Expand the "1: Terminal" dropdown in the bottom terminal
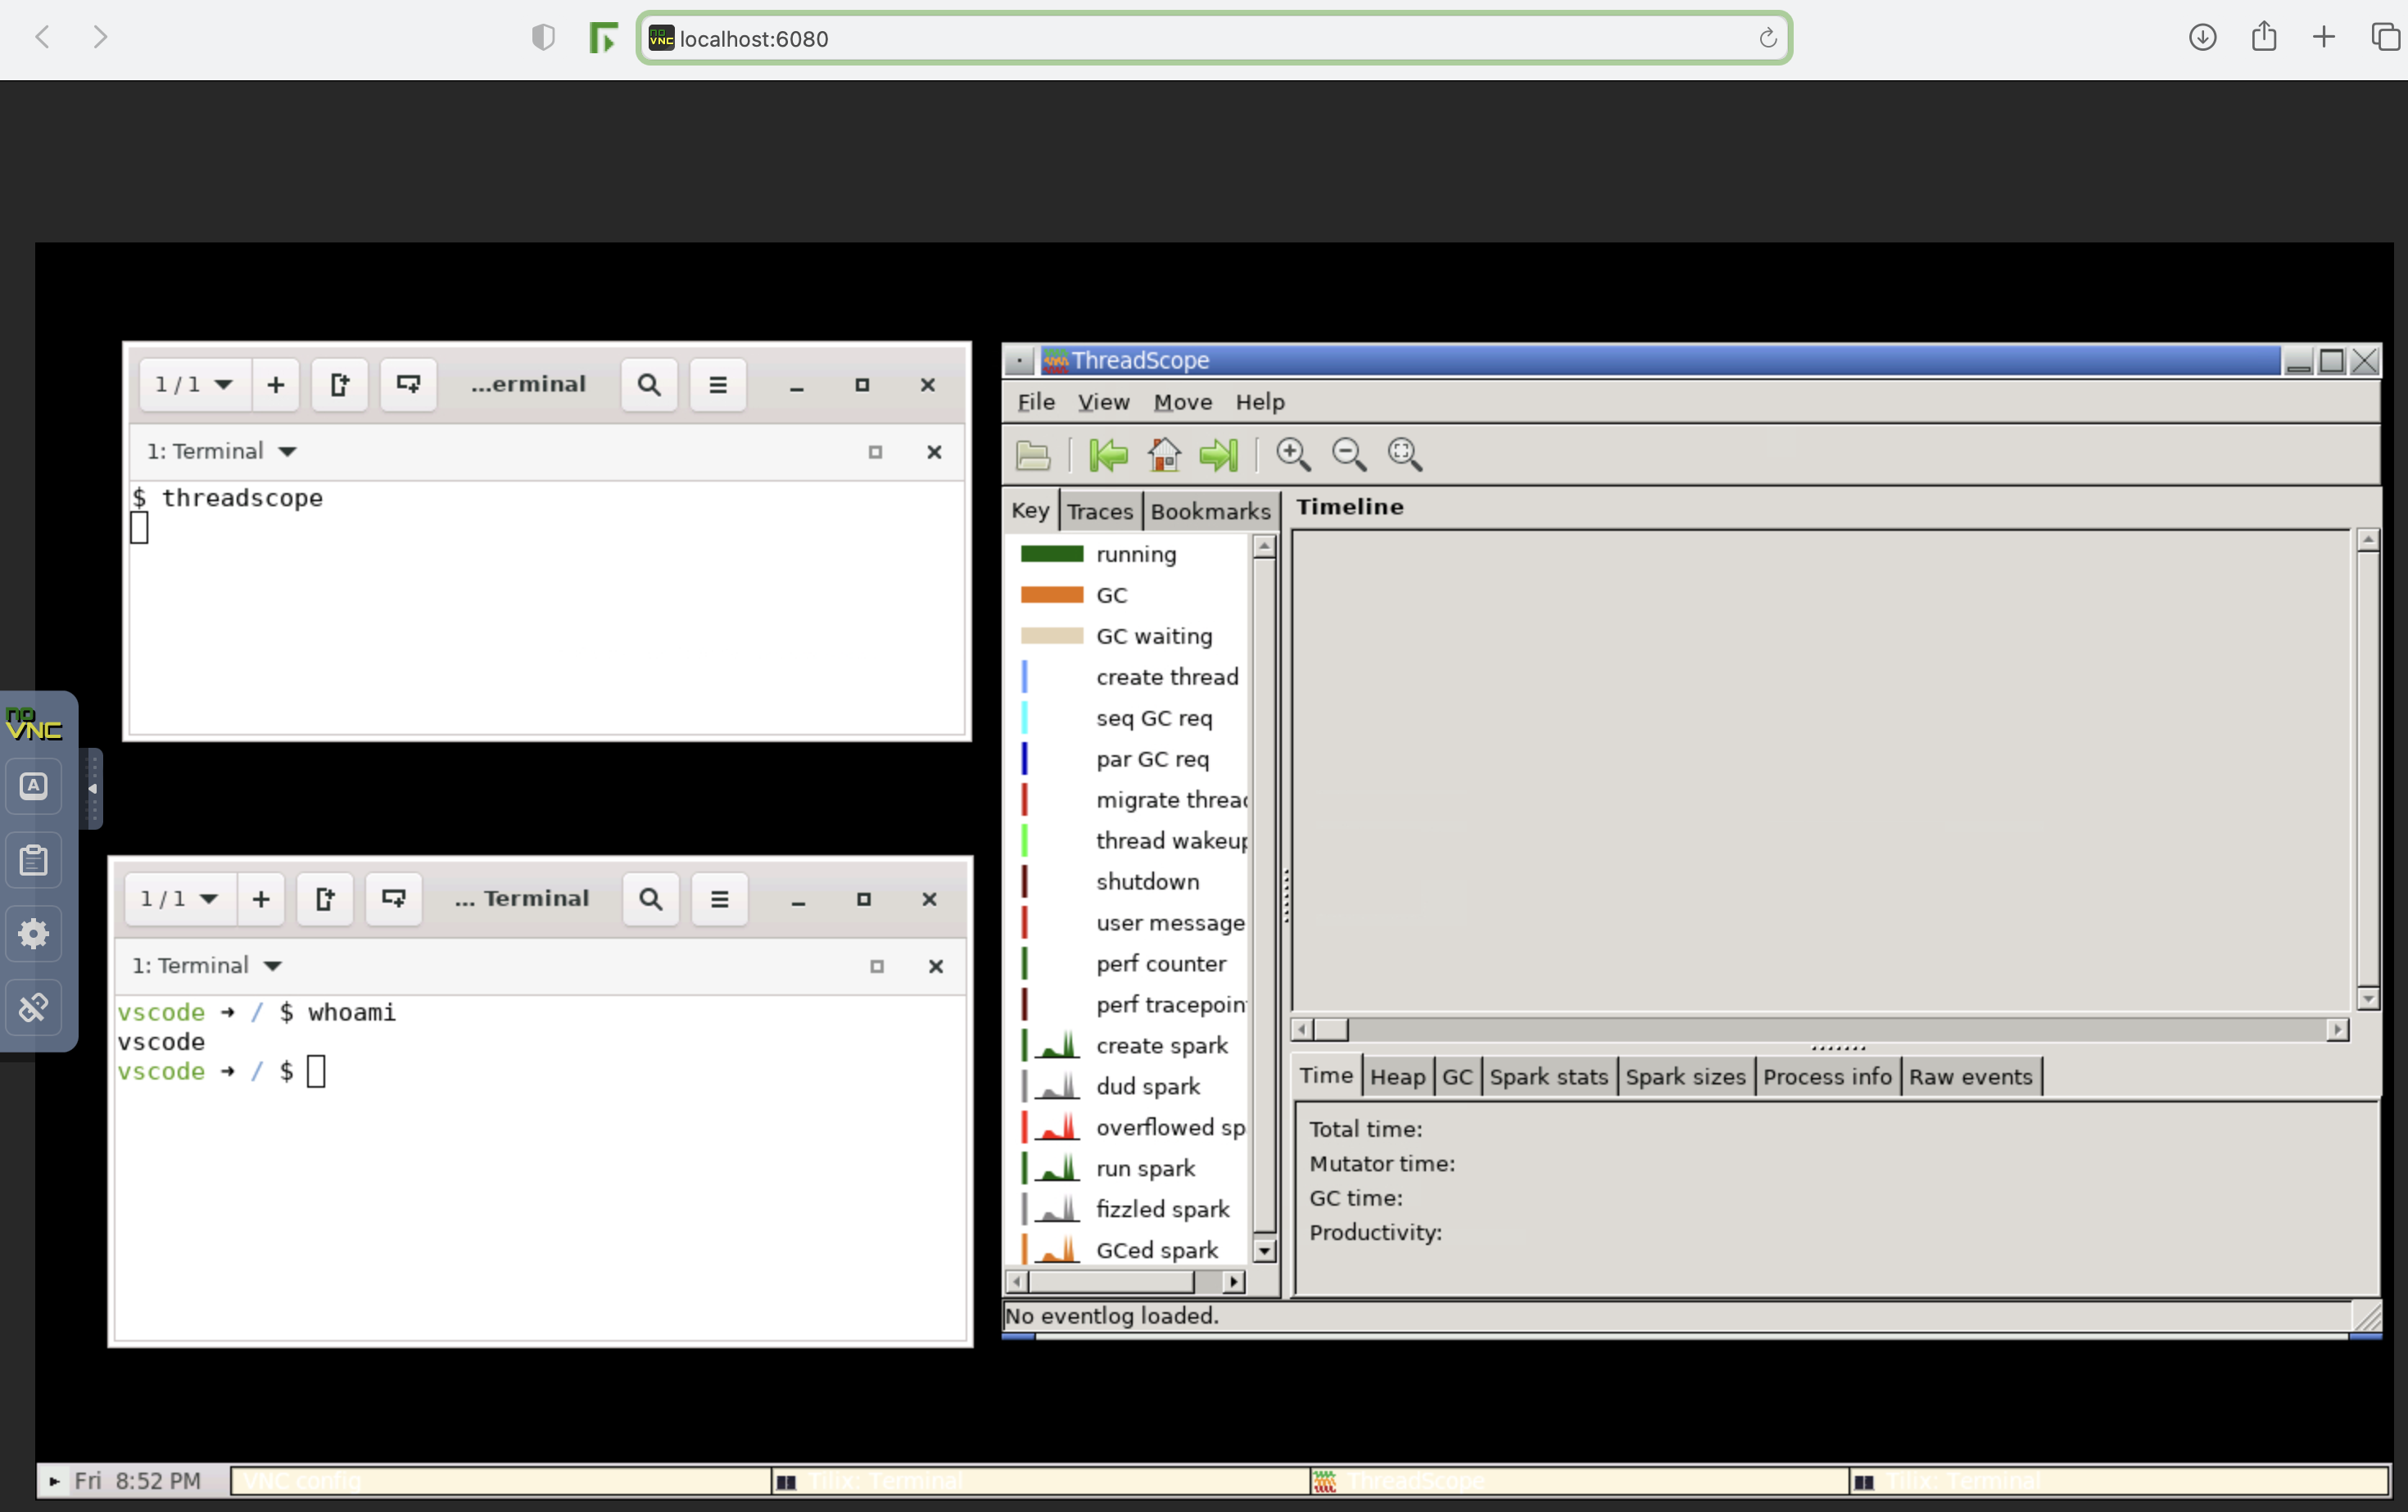 coord(272,966)
